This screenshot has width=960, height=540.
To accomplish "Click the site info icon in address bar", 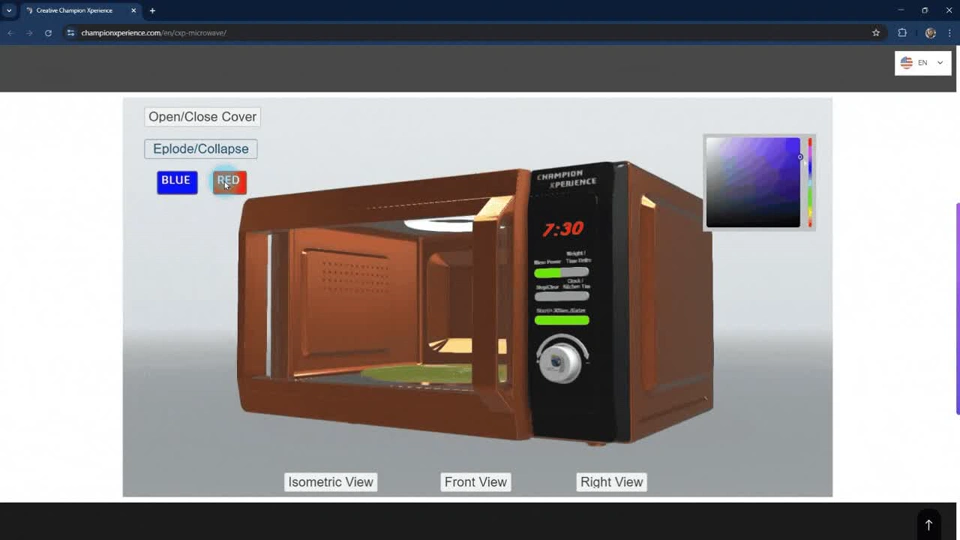I will pyautogui.click(x=71, y=33).
